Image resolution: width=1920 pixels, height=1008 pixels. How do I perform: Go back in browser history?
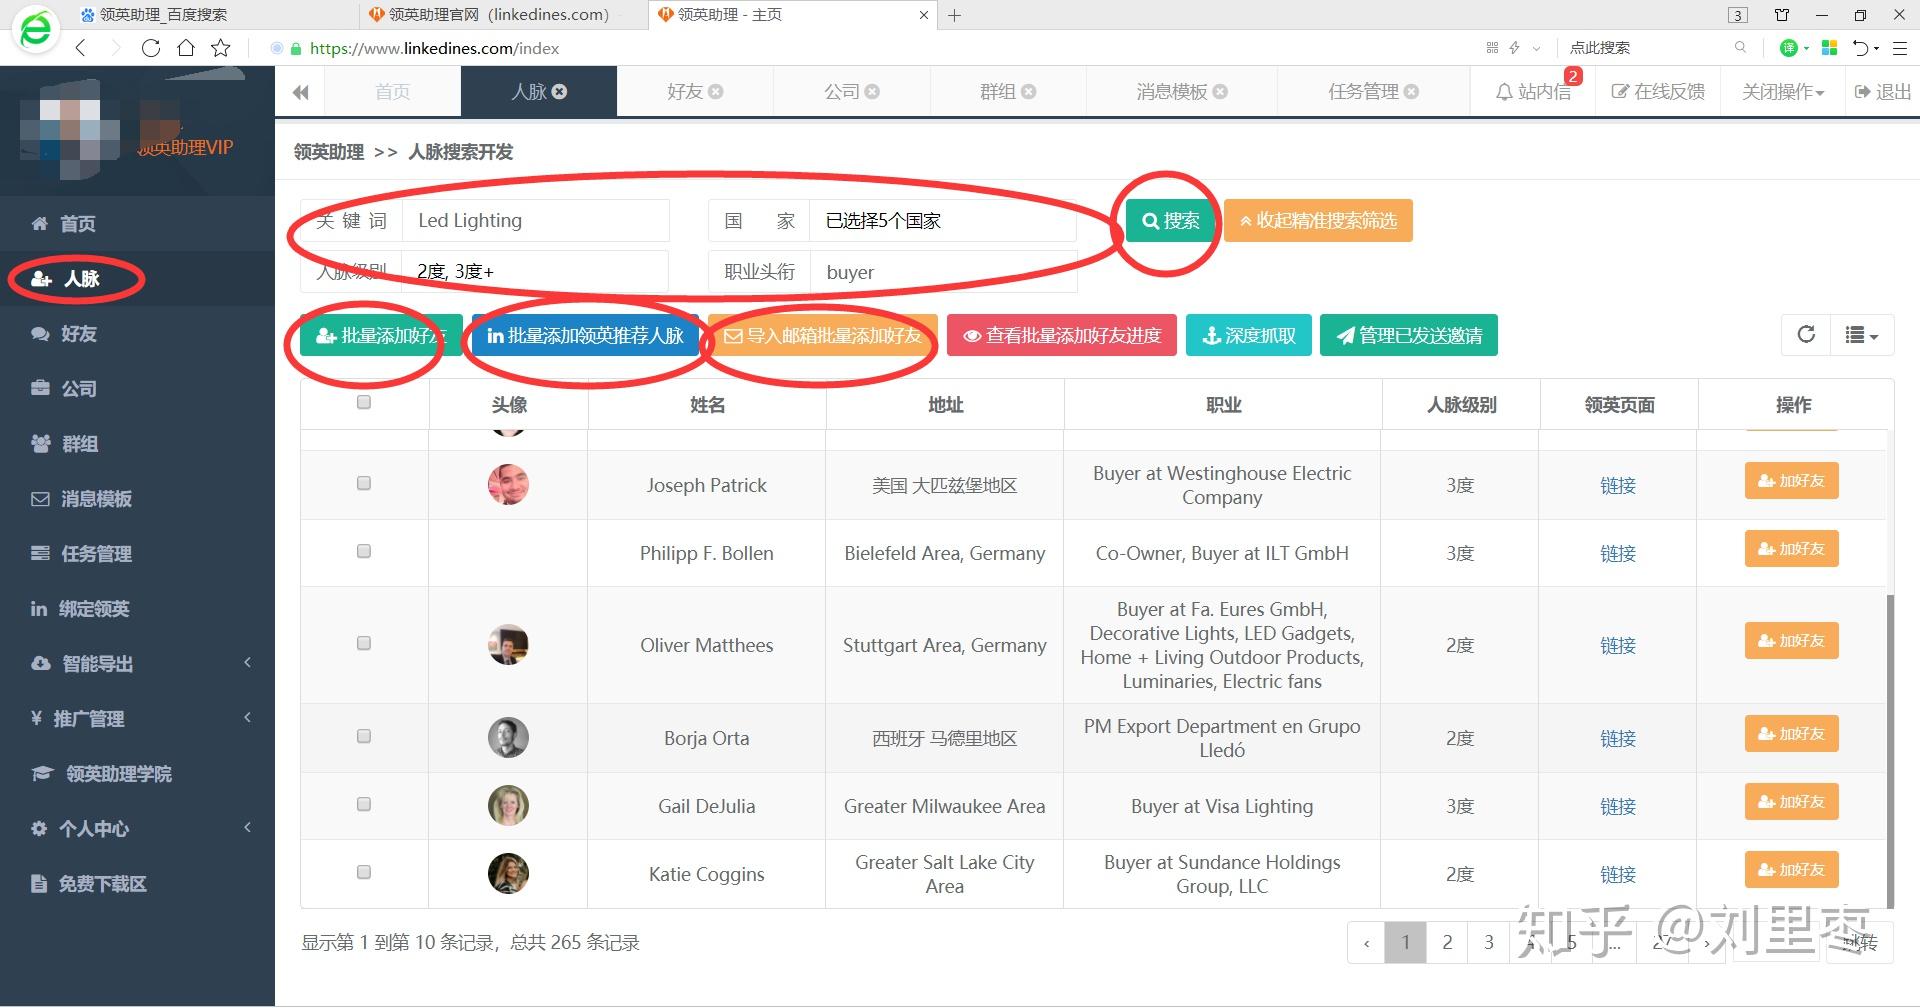coord(81,48)
